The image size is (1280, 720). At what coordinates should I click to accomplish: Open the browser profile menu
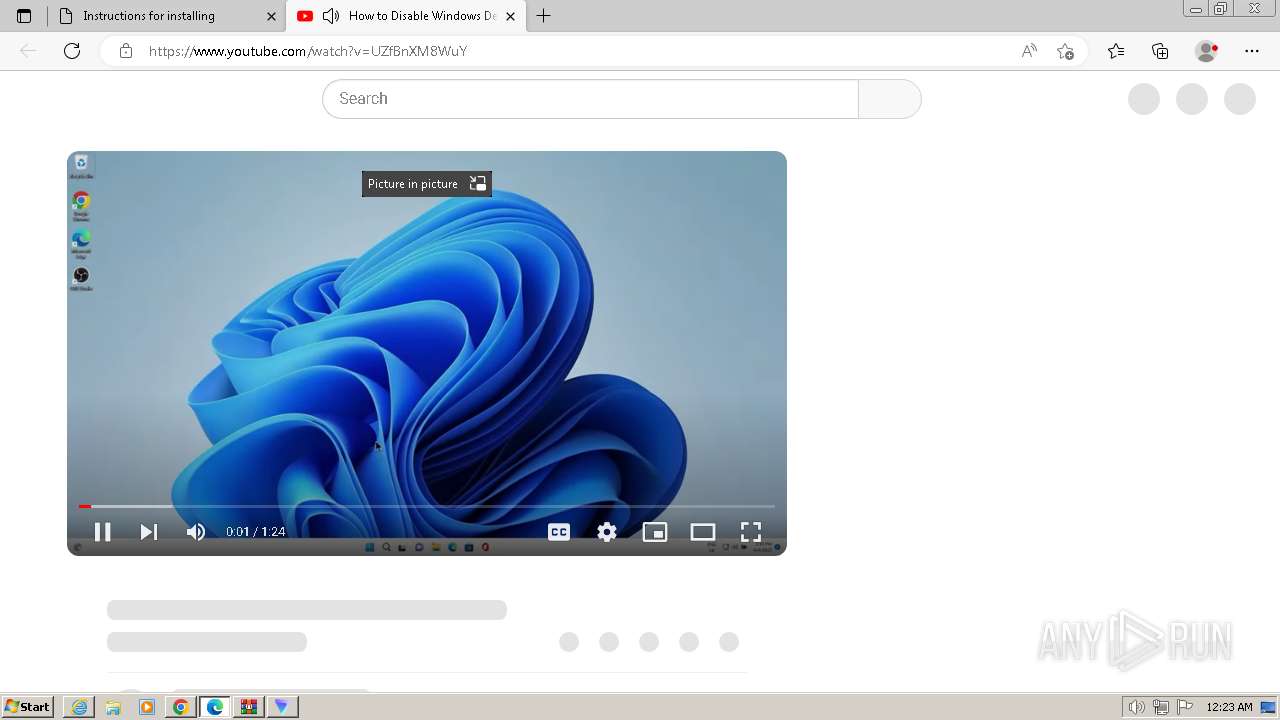1207,51
